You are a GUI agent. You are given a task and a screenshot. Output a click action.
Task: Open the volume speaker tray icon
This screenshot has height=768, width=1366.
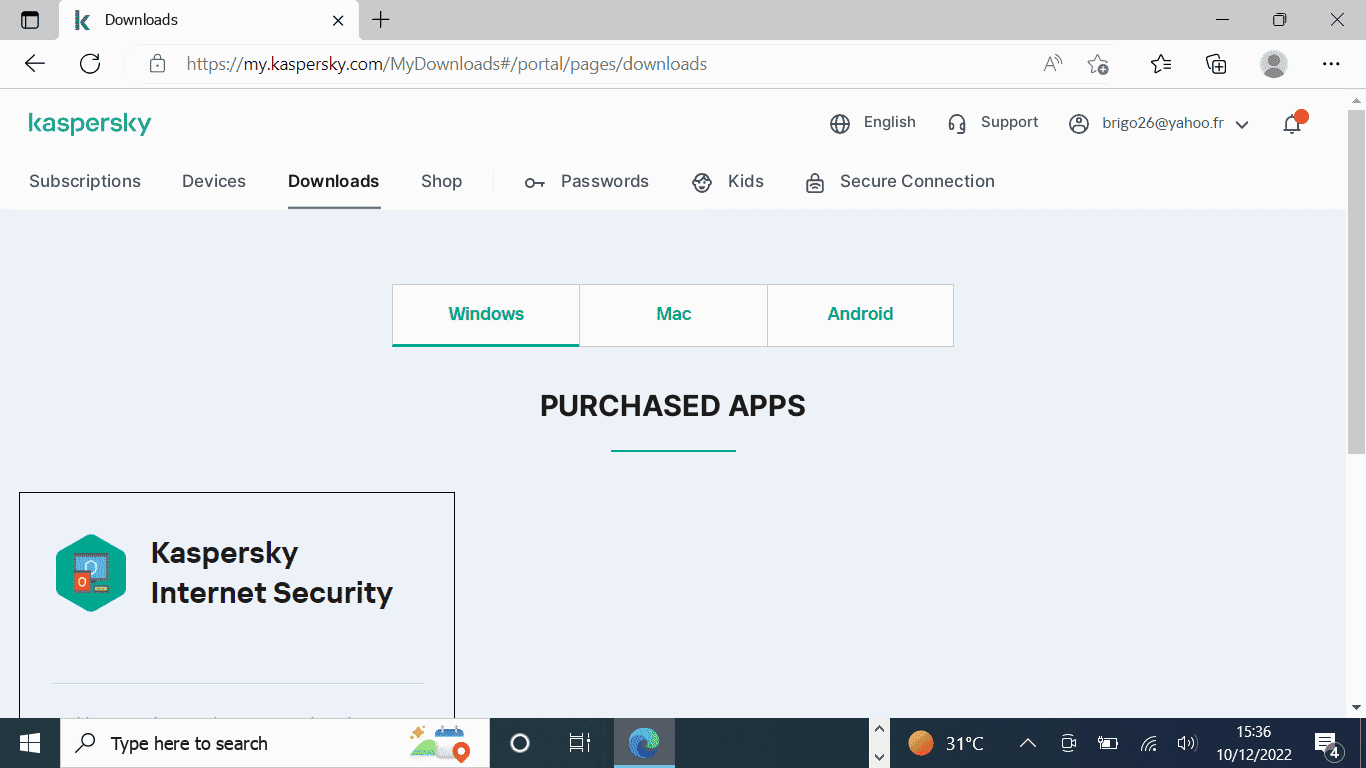pyautogui.click(x=1187, y=743)
